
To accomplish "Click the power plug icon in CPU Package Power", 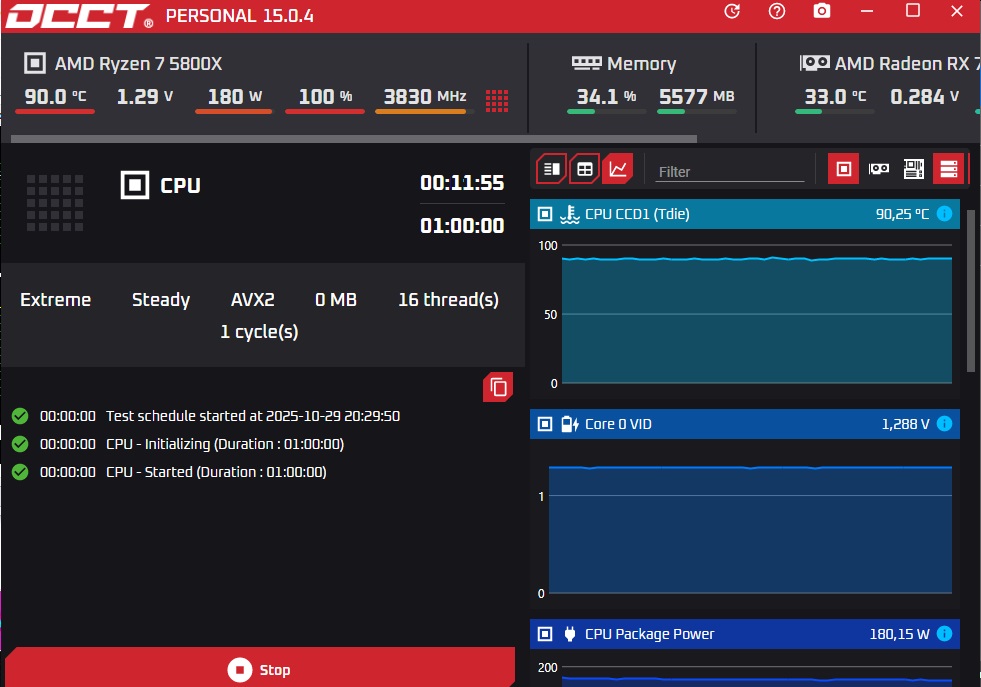I will (x=569, y=634).
